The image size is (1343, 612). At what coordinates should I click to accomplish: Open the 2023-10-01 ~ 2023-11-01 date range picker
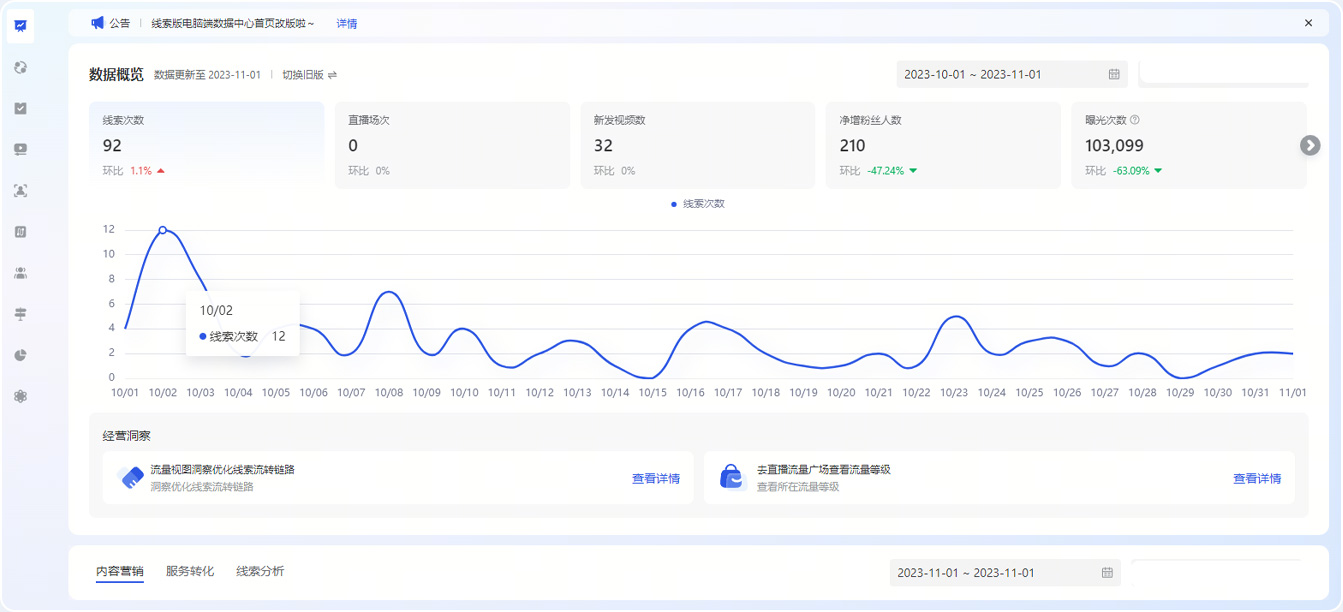point(1011,74)
